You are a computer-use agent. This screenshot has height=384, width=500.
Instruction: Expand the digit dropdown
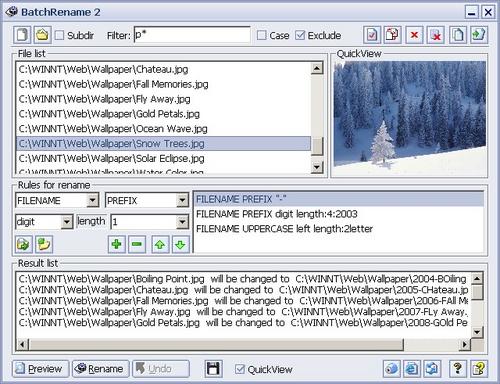(x=67, y=222)
